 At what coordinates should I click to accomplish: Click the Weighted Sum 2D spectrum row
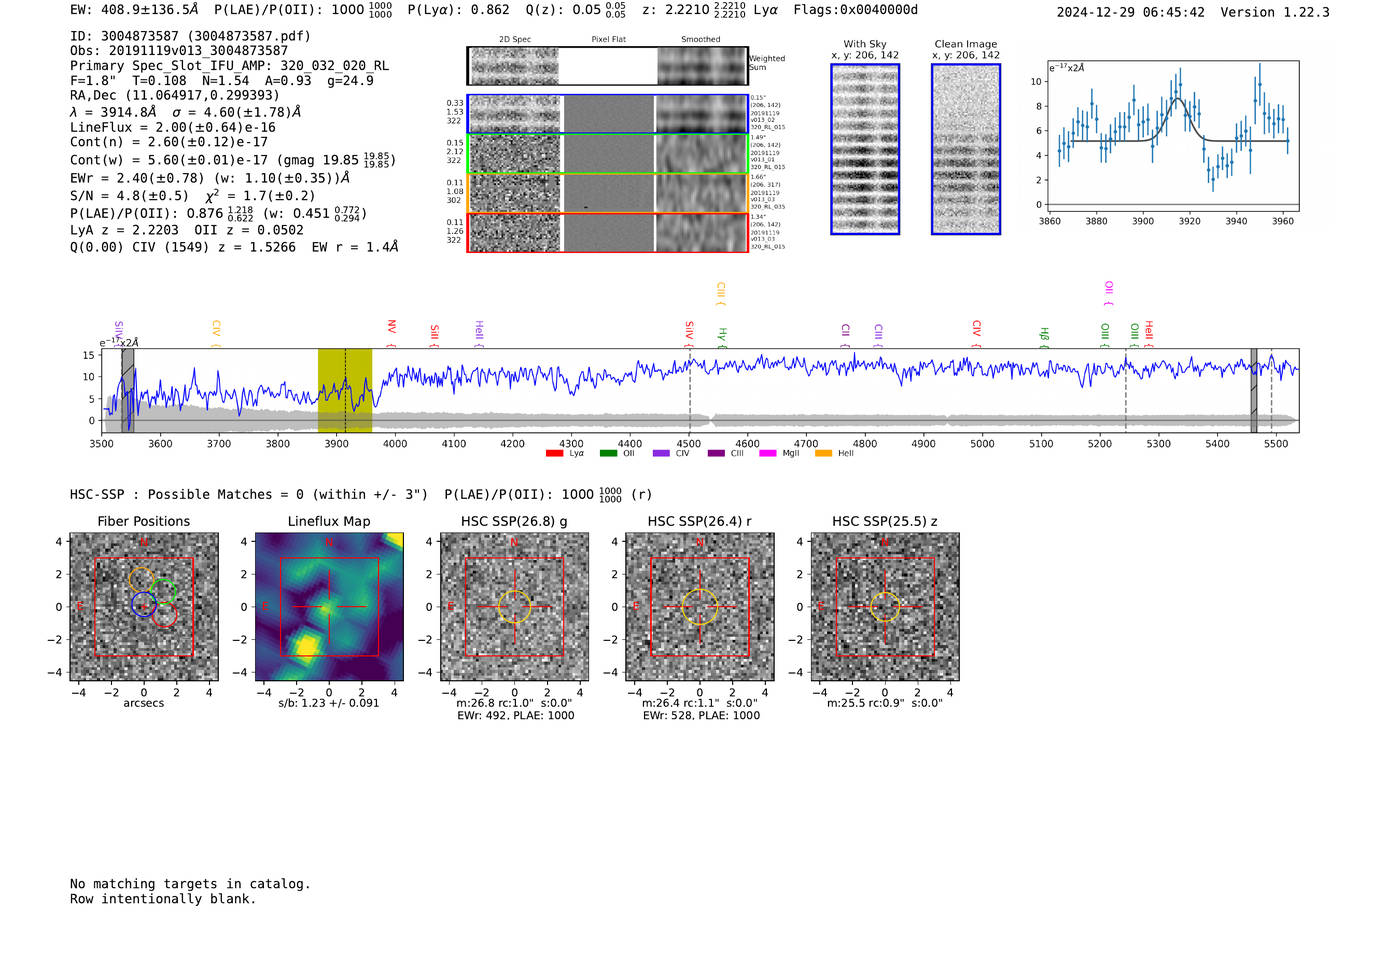point(607,66)
